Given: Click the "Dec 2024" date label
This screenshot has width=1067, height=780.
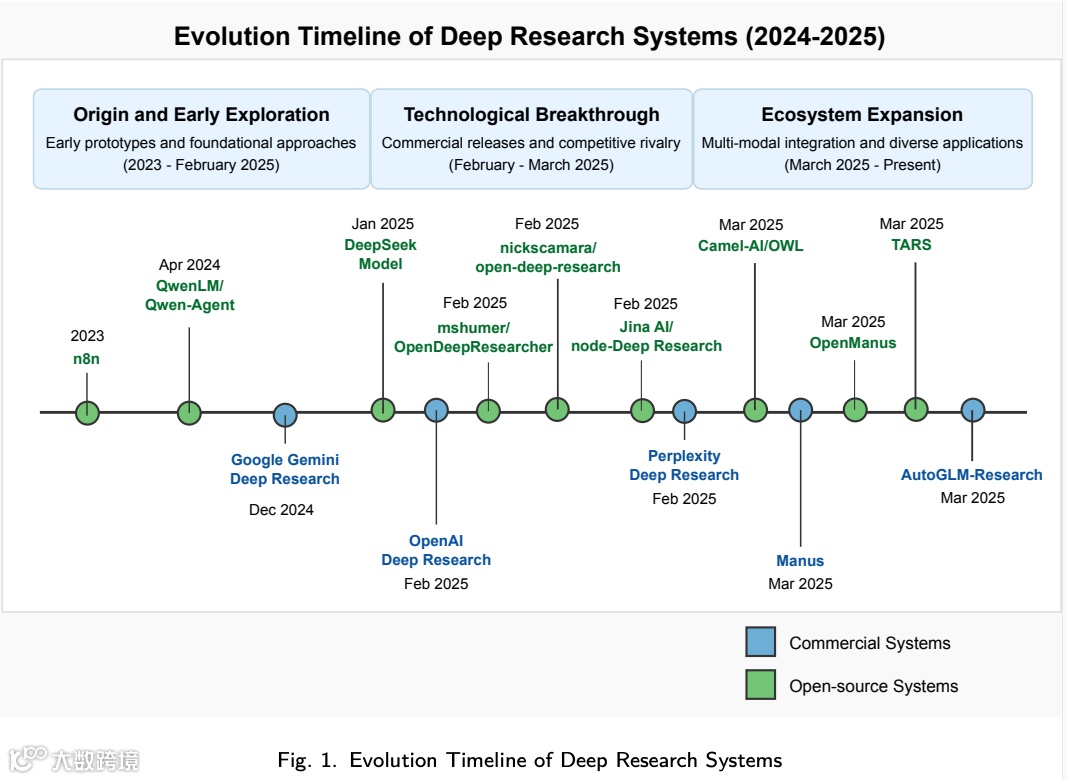Looking at the screenshot, I should coord(281,510).
